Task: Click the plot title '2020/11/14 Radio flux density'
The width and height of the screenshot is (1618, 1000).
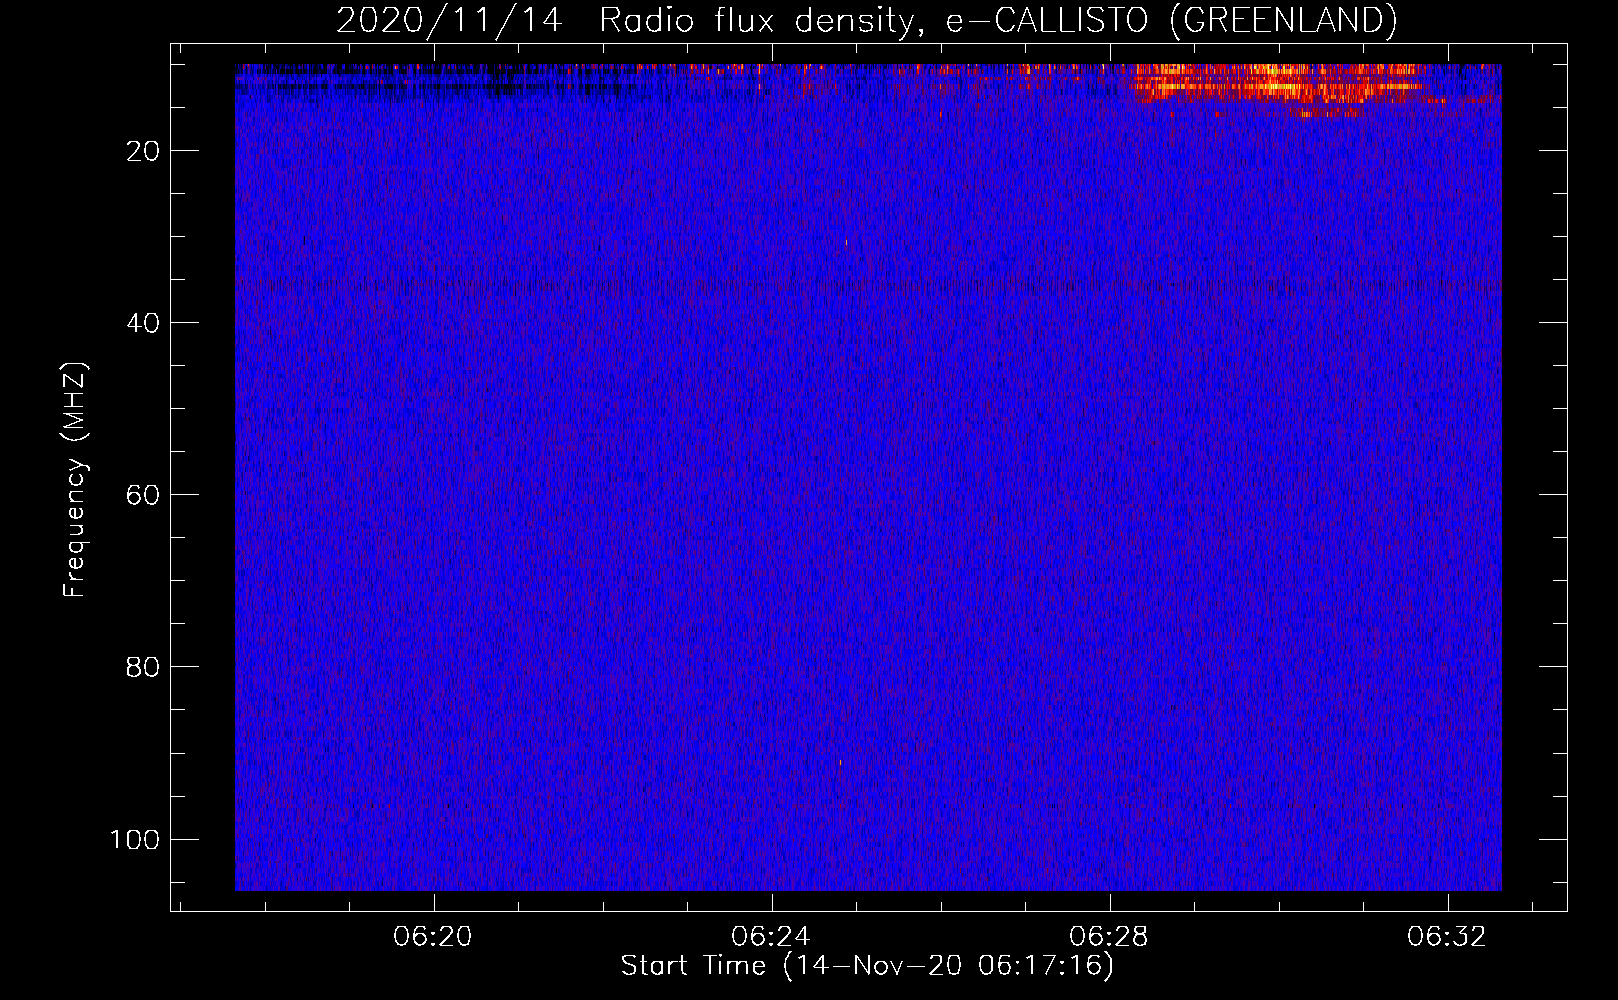Action: click(866, 20)
